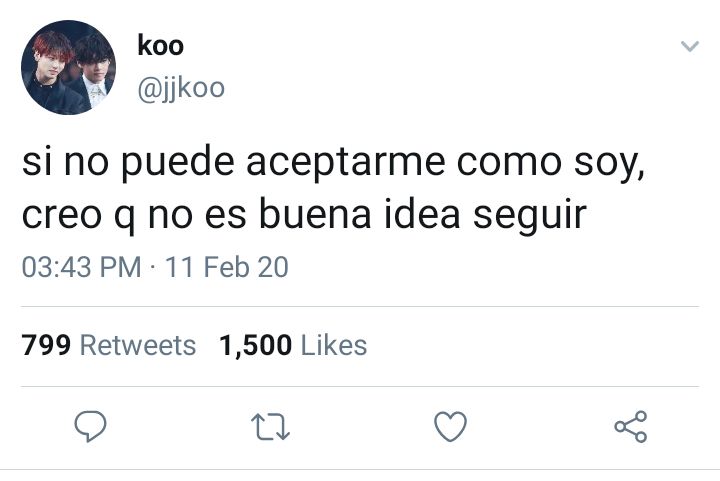Click the word 'aceptarme' in the tweet

pos(346,164)
